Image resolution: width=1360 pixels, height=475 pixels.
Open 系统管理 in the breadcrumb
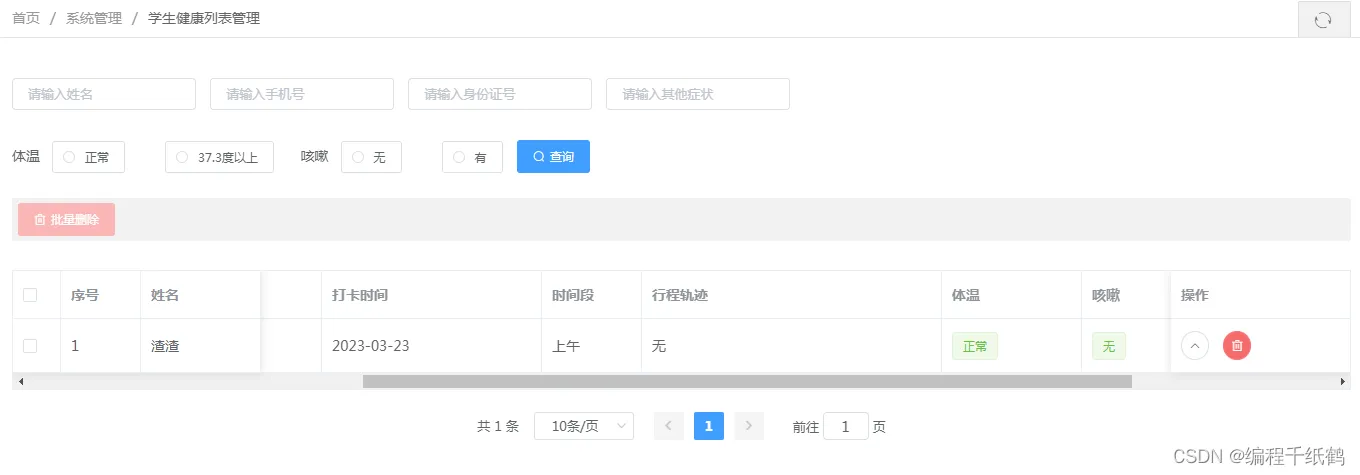coord(94,18)
